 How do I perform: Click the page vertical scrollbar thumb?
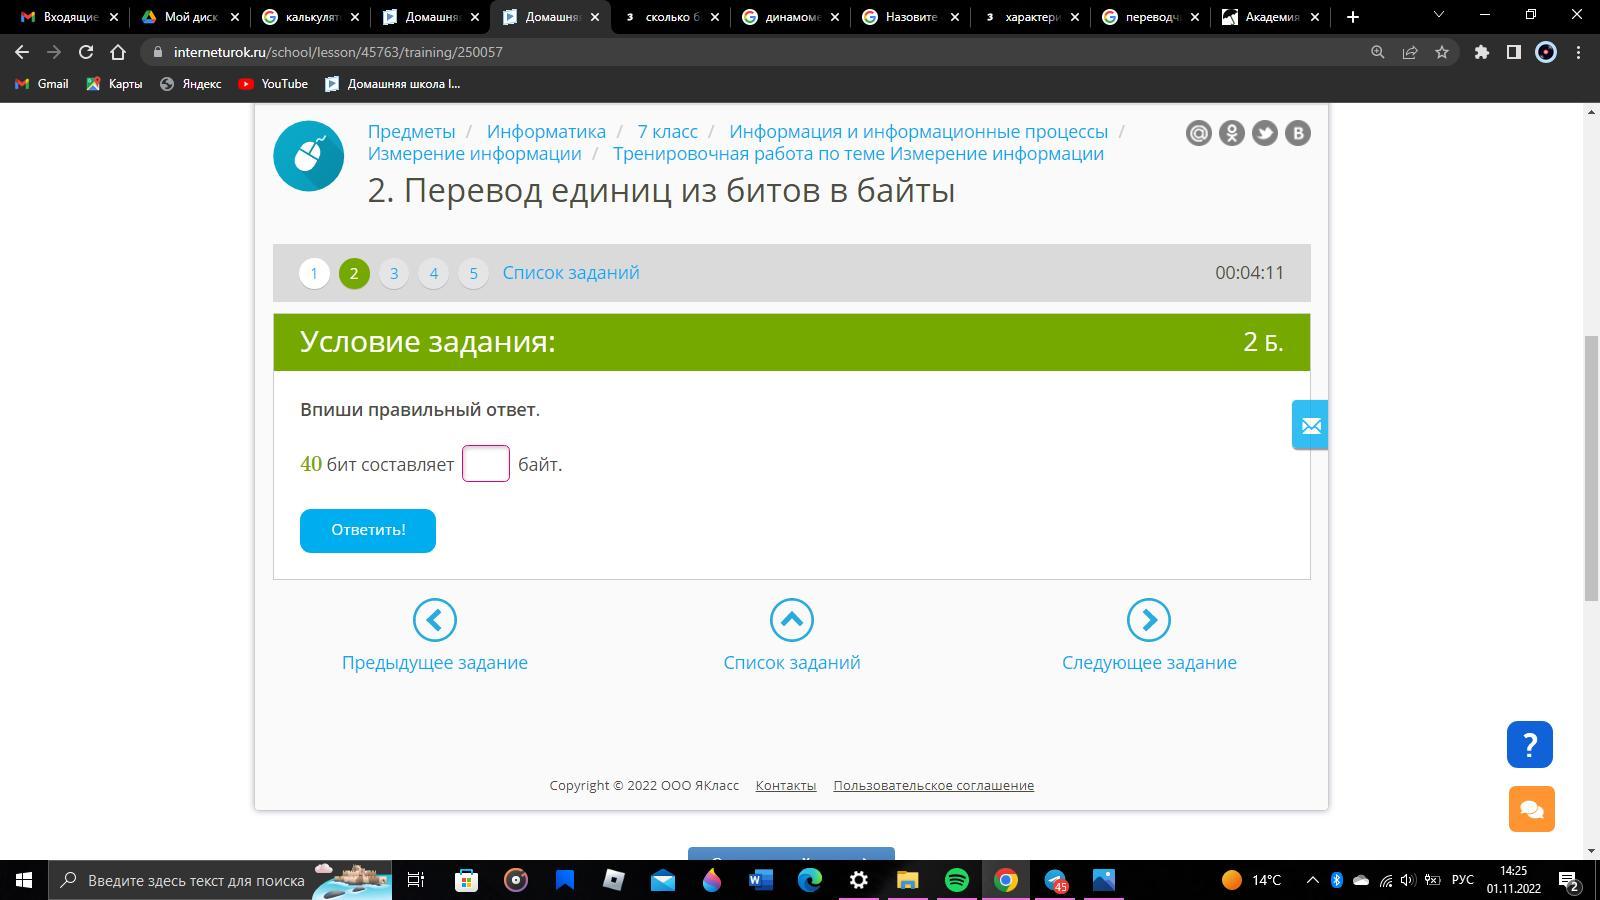(x=1591, y=468)
